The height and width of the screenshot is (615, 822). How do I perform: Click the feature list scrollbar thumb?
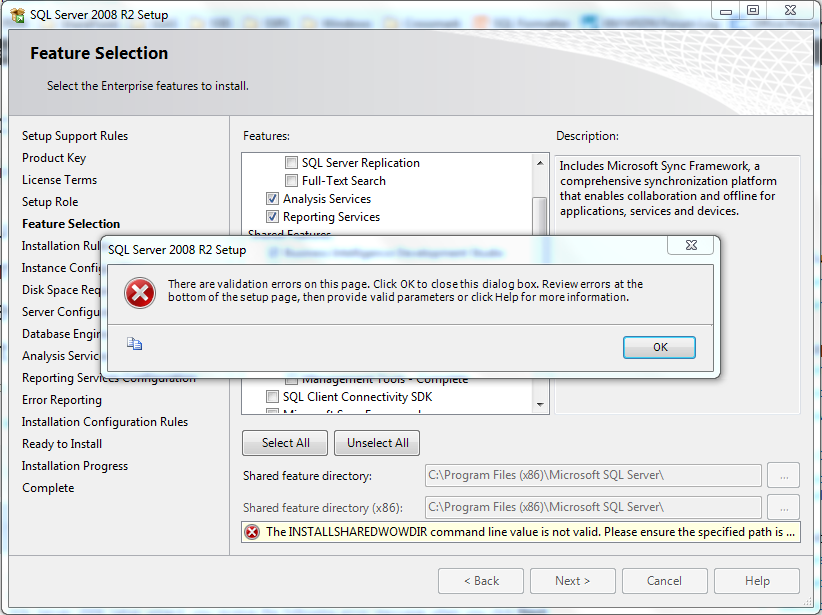click(540, 216)
